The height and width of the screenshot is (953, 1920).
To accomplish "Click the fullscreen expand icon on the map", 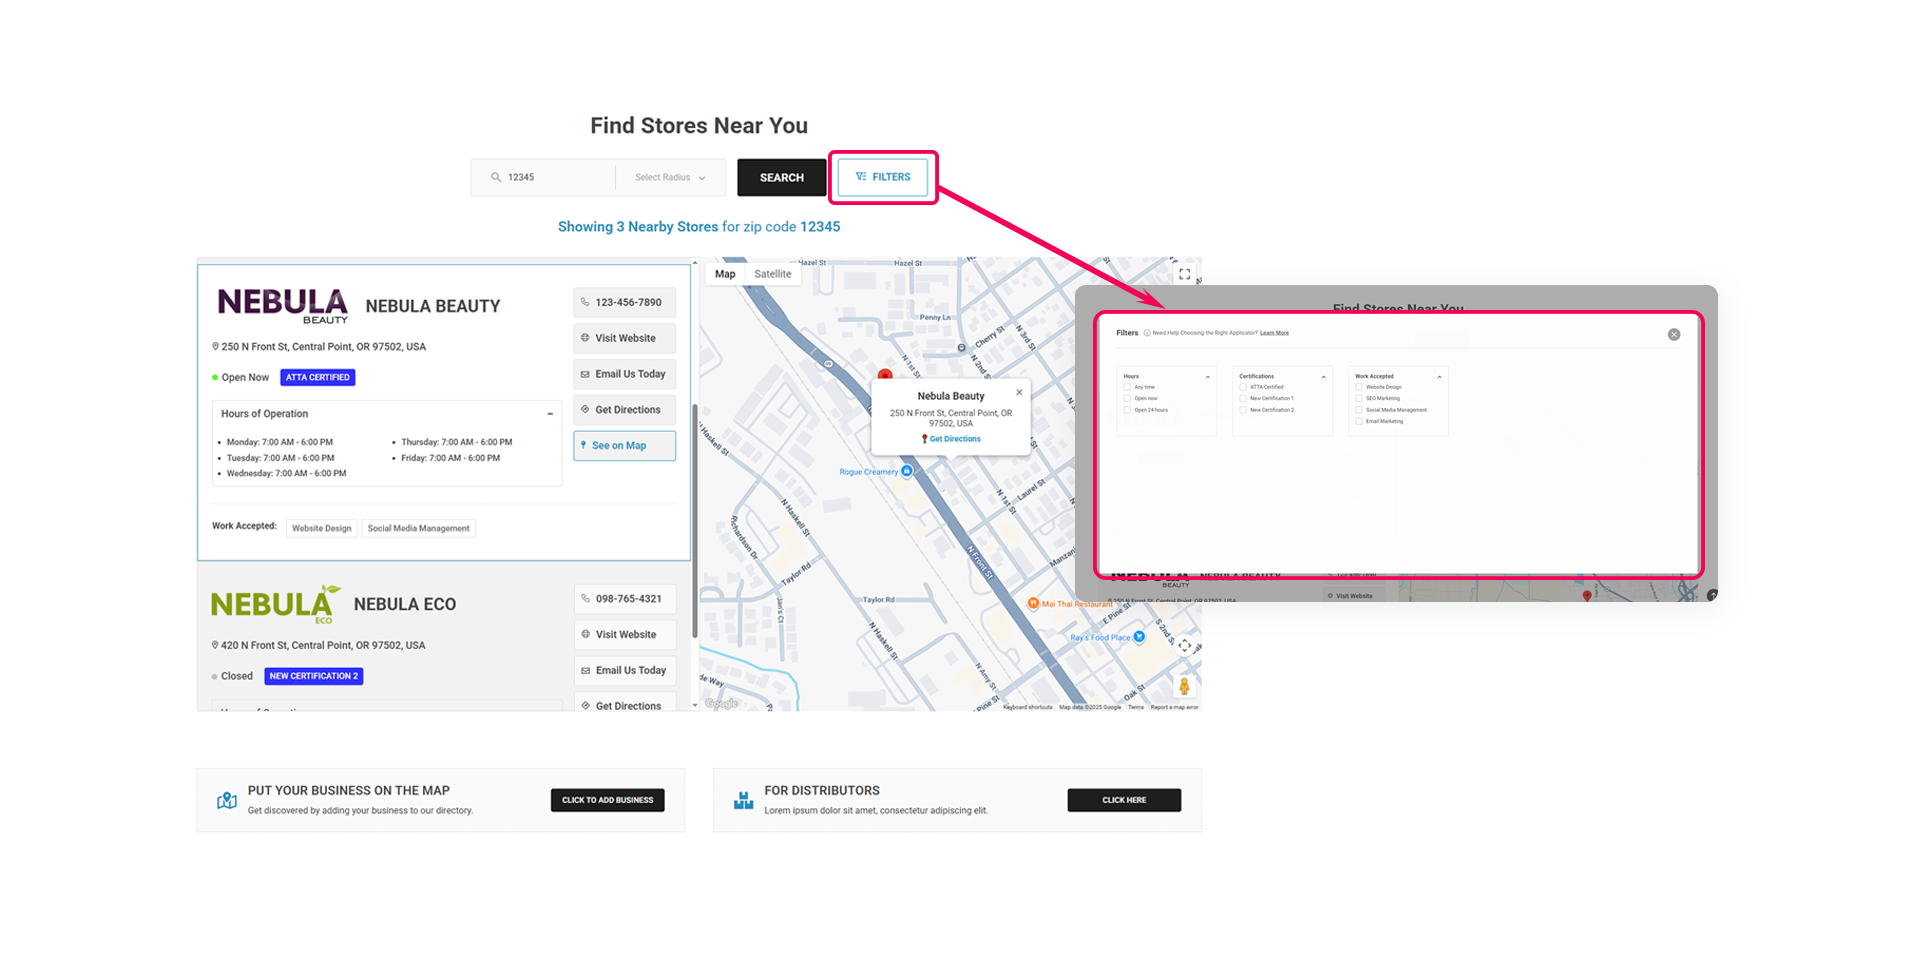I will 1184,273.
